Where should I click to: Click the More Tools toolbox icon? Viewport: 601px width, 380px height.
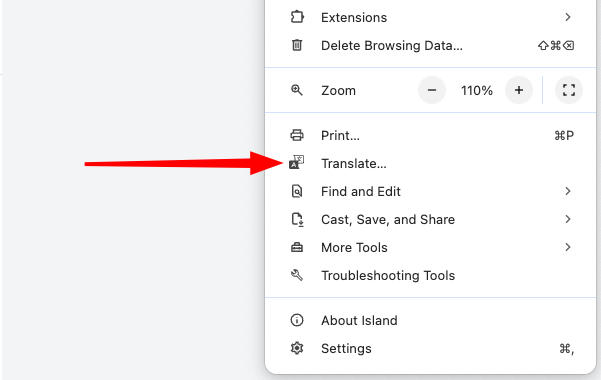point(297,247)
